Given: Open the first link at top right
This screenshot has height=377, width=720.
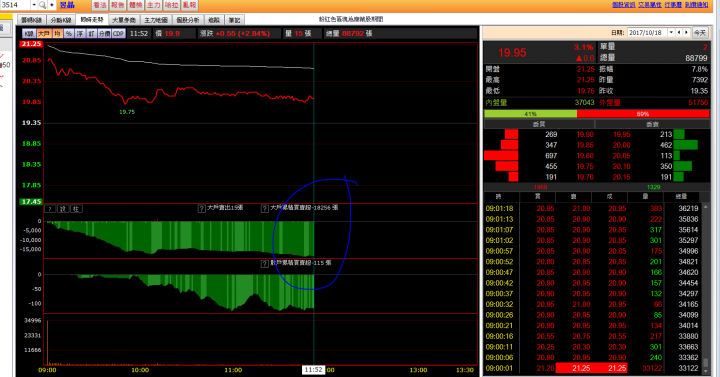Looking at the screenshot, I should 624,5.
